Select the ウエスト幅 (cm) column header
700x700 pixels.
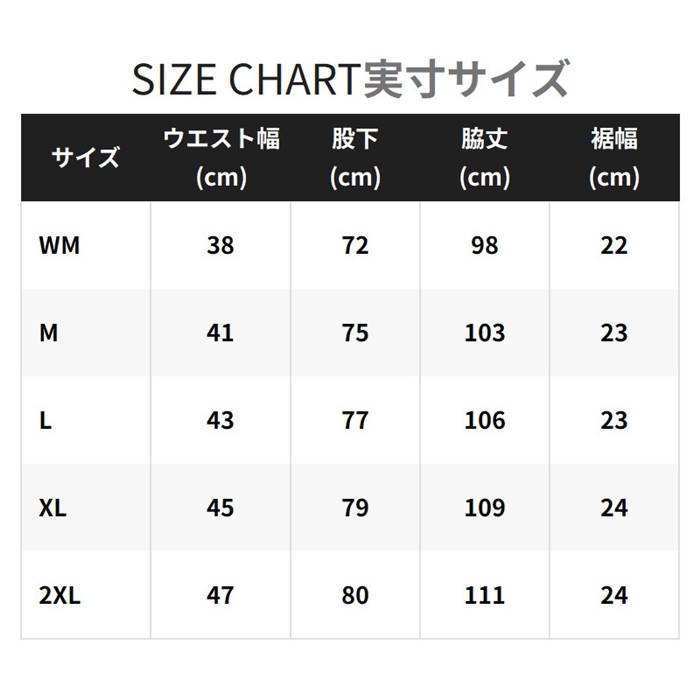[221, 158]
